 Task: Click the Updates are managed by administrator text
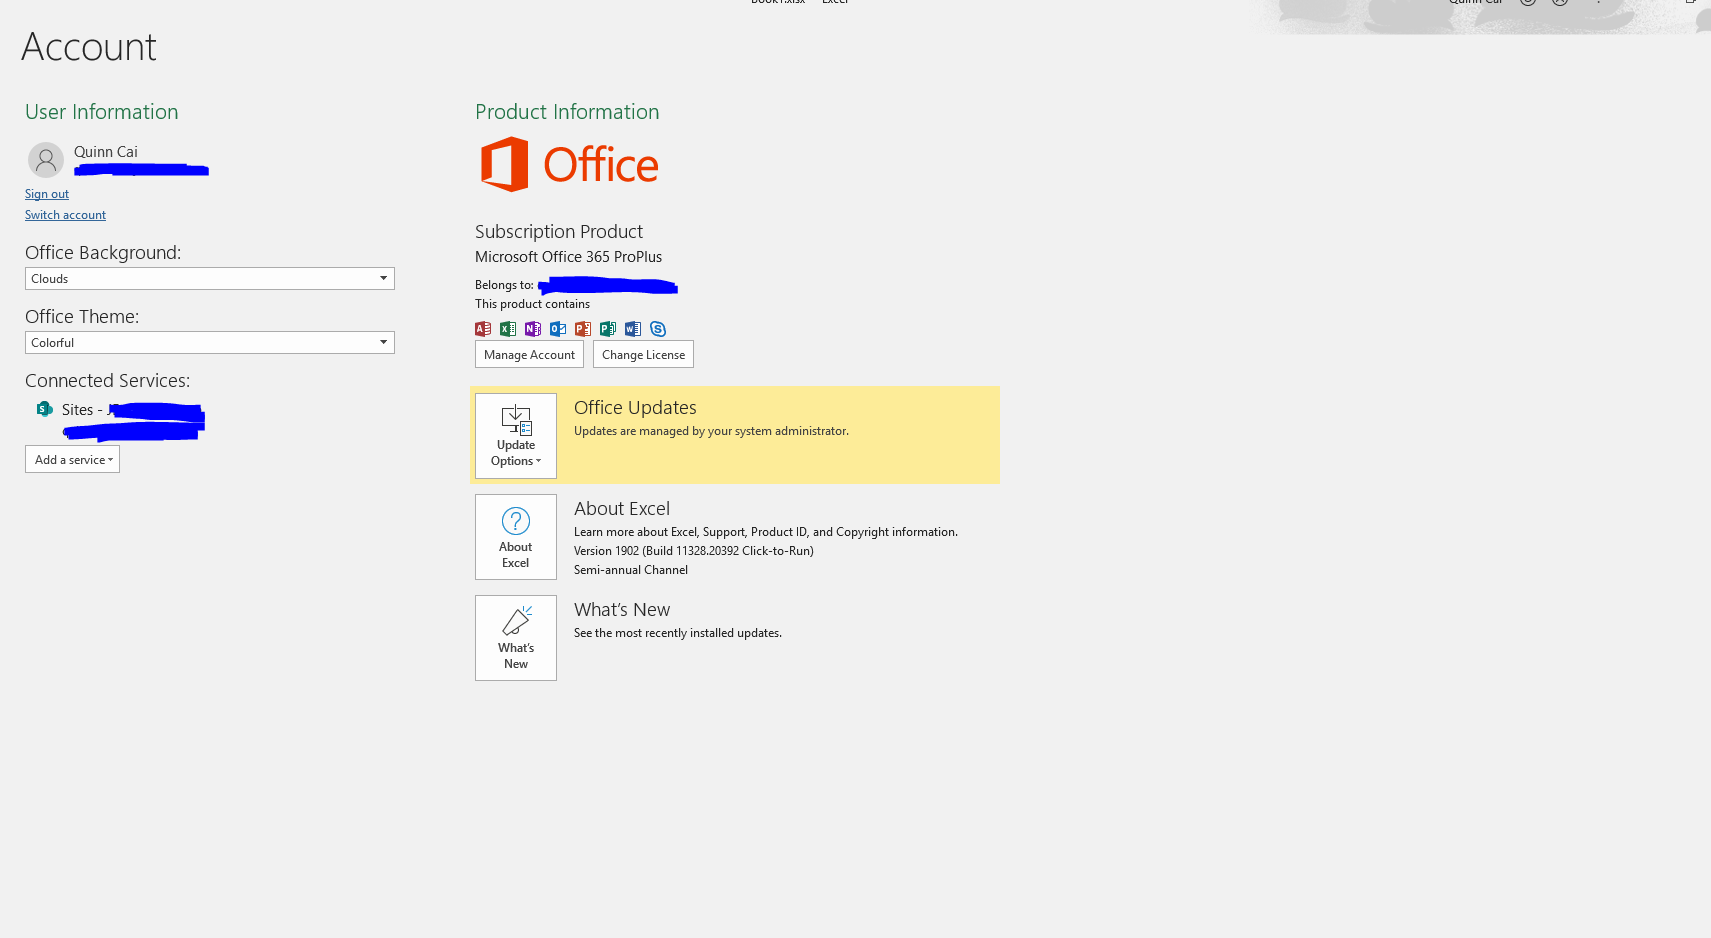pos(711,431)
